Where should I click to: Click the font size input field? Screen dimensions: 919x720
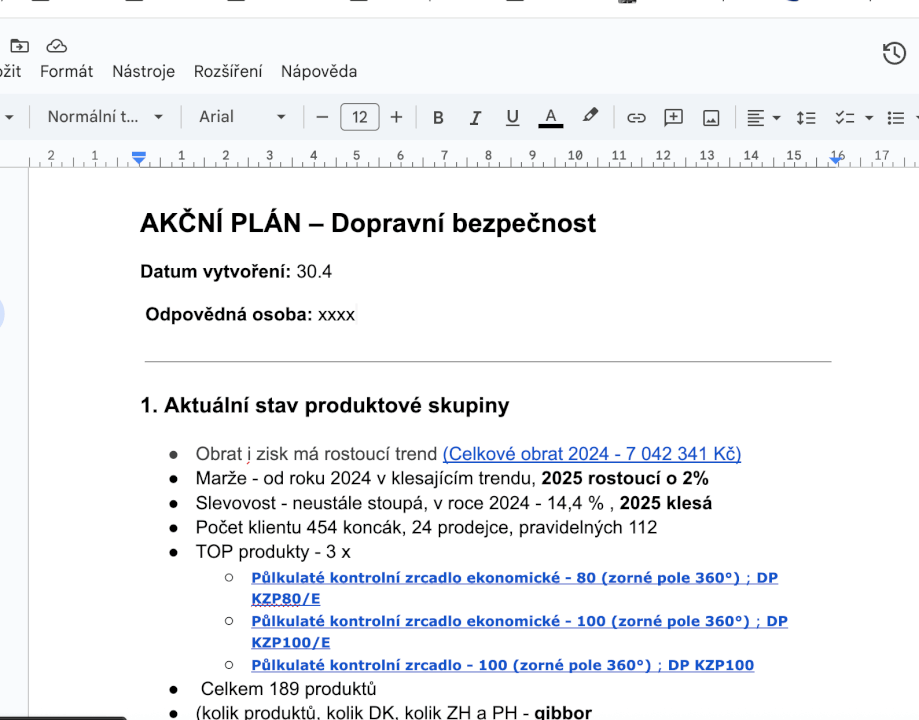pos(359,117)
